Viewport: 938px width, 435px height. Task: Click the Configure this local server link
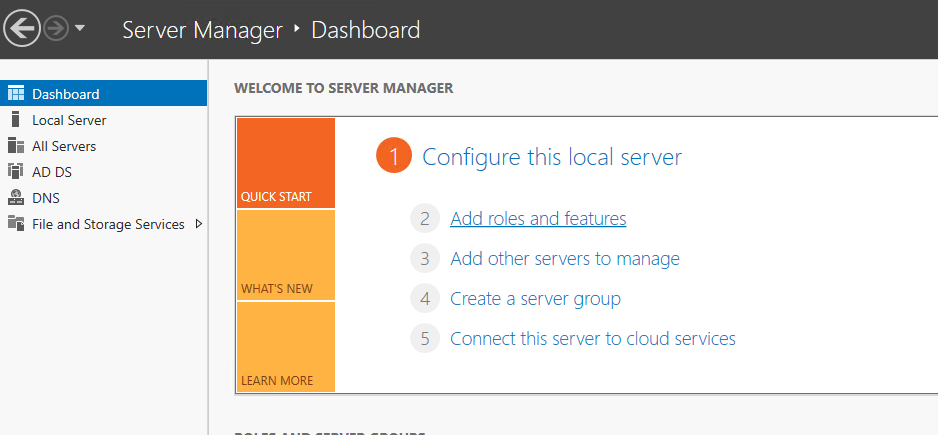(552, 157)
